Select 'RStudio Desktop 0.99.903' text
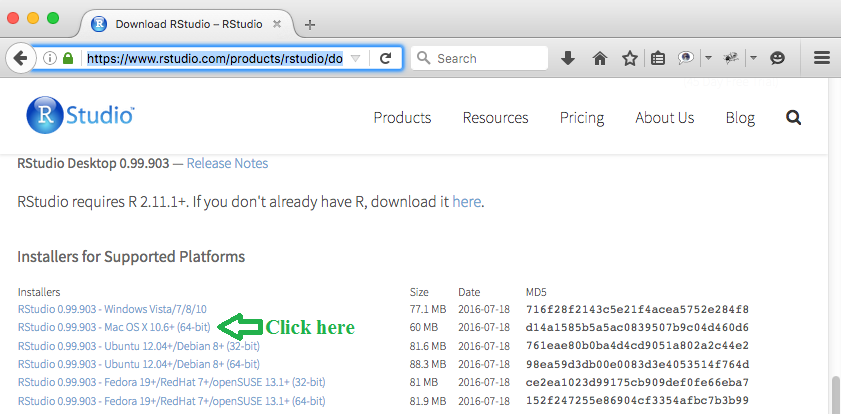Viewport: 841px width, 414px height. [93, 163]
